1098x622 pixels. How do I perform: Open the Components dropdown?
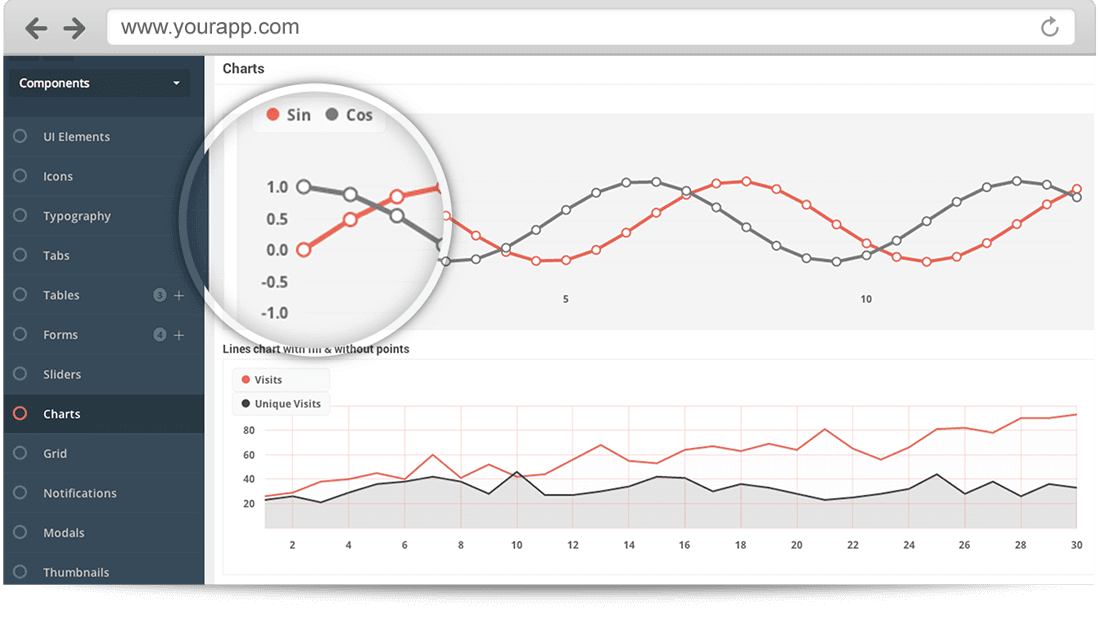pyautogui.click(x=98, y=83)
